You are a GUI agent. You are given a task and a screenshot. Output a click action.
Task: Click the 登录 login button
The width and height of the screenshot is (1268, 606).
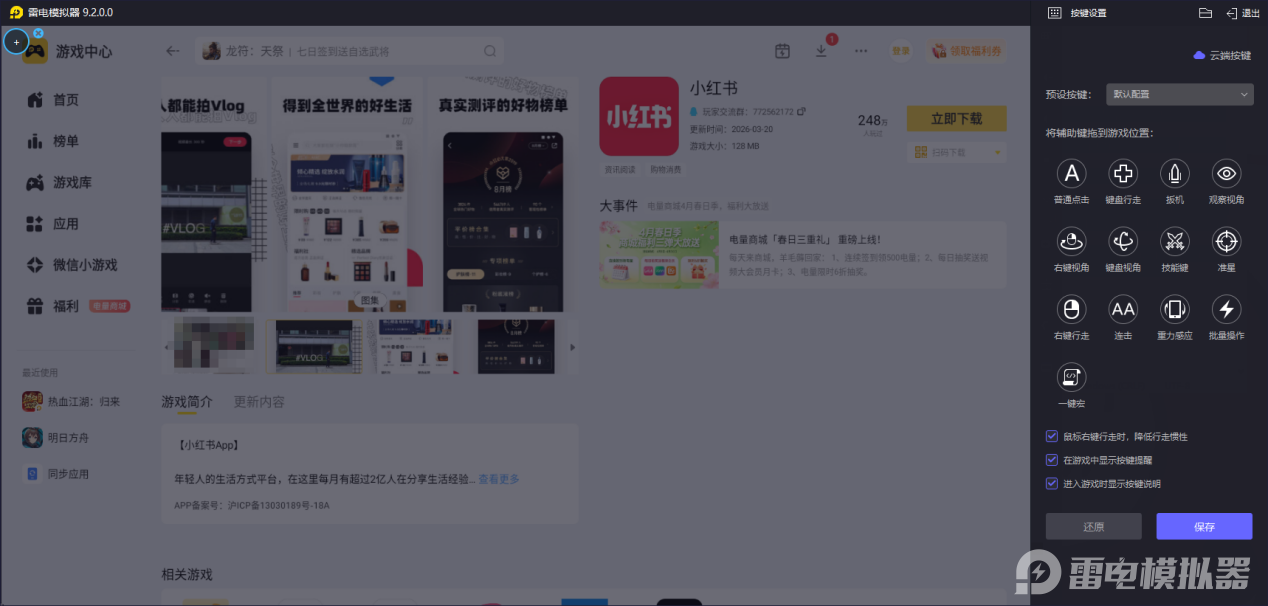901,51
